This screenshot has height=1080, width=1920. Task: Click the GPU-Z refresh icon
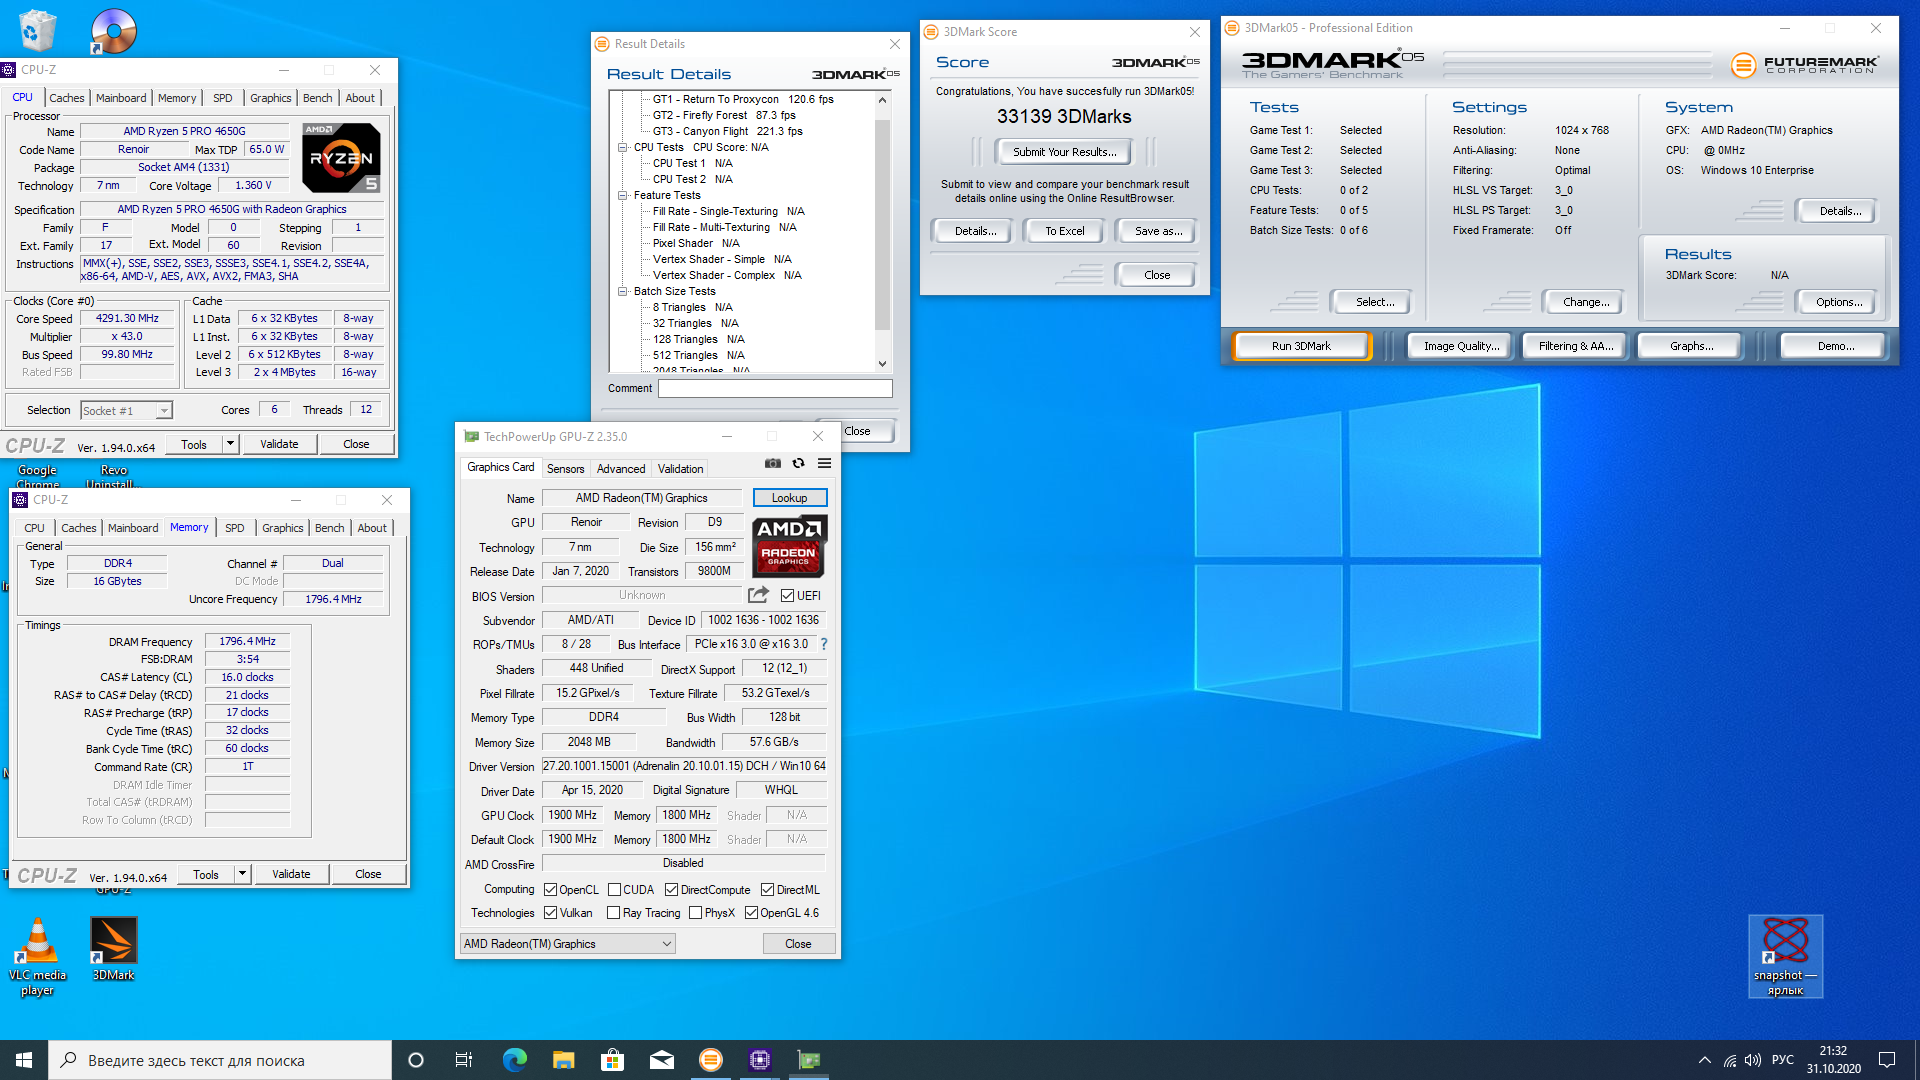tap(798, 463)
